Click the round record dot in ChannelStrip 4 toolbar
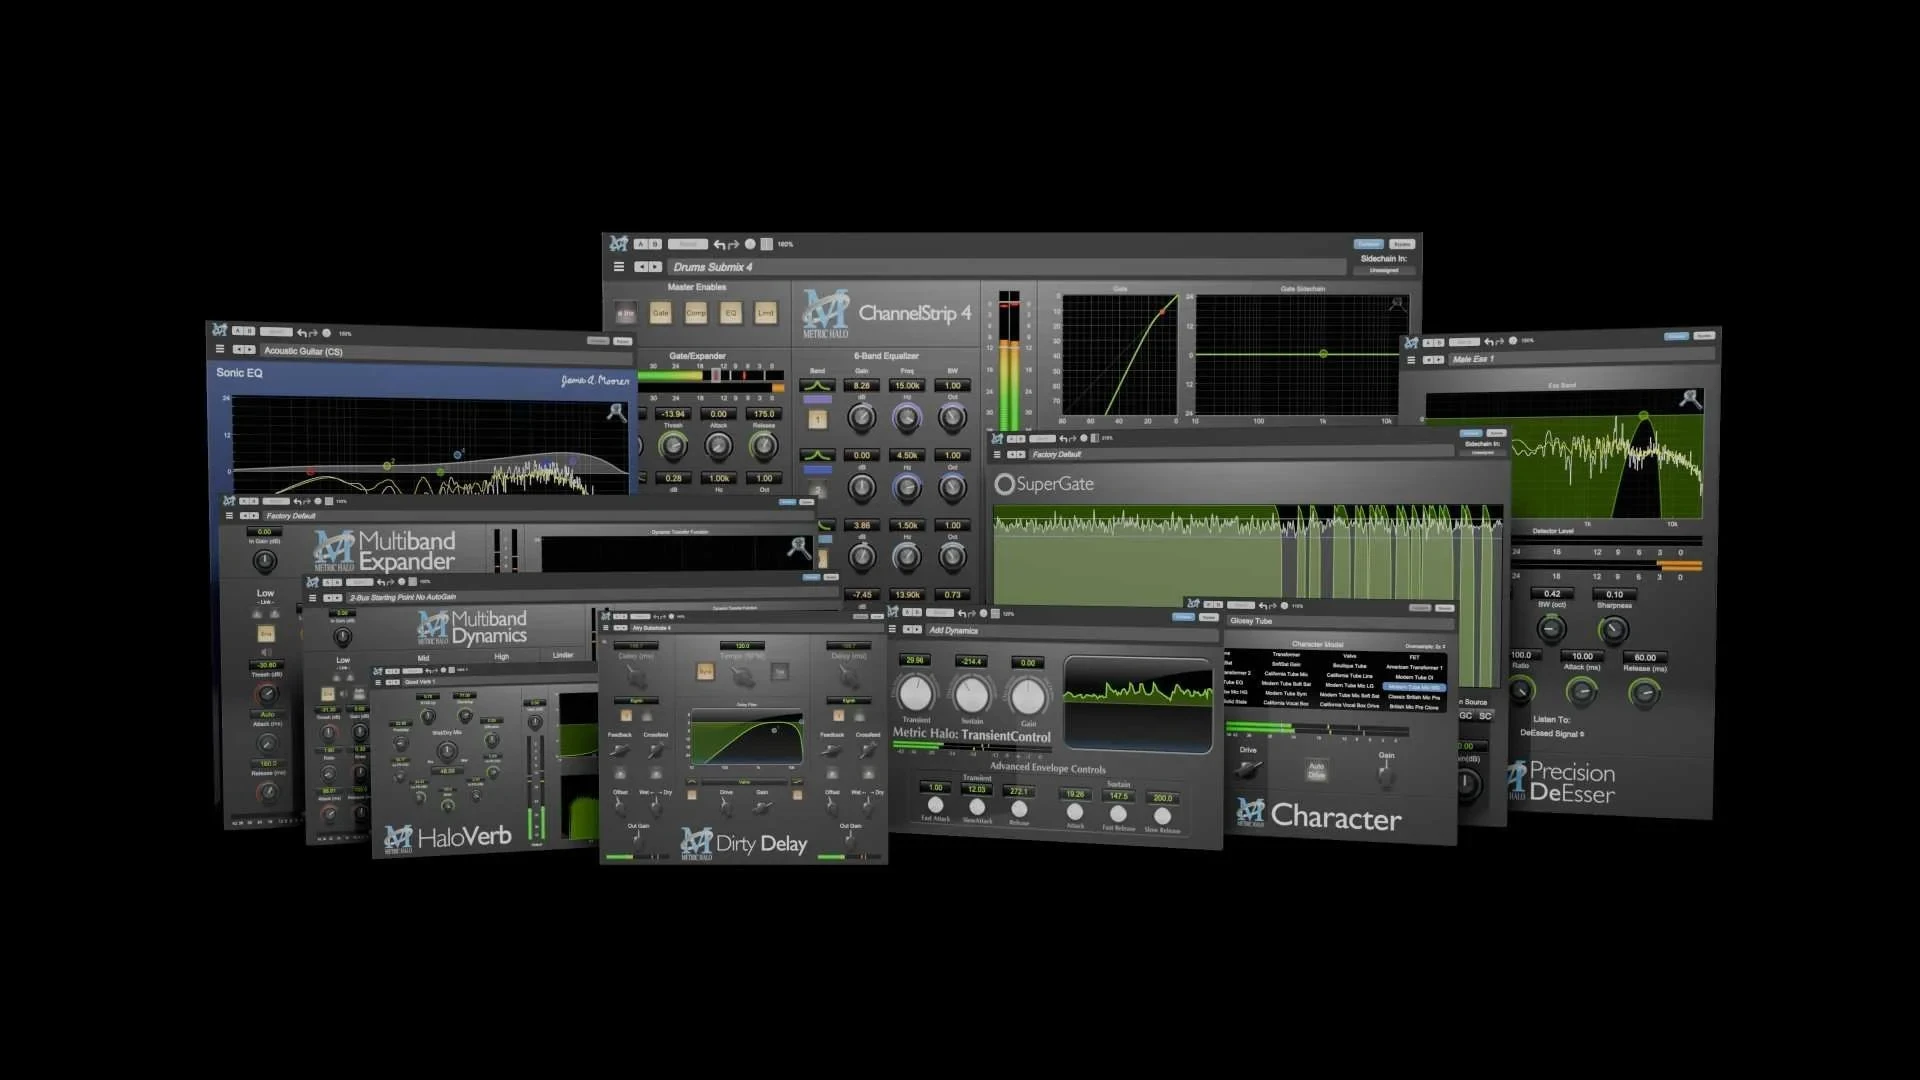Screen dimensions: 1920x1080 [x=750, y=244]
